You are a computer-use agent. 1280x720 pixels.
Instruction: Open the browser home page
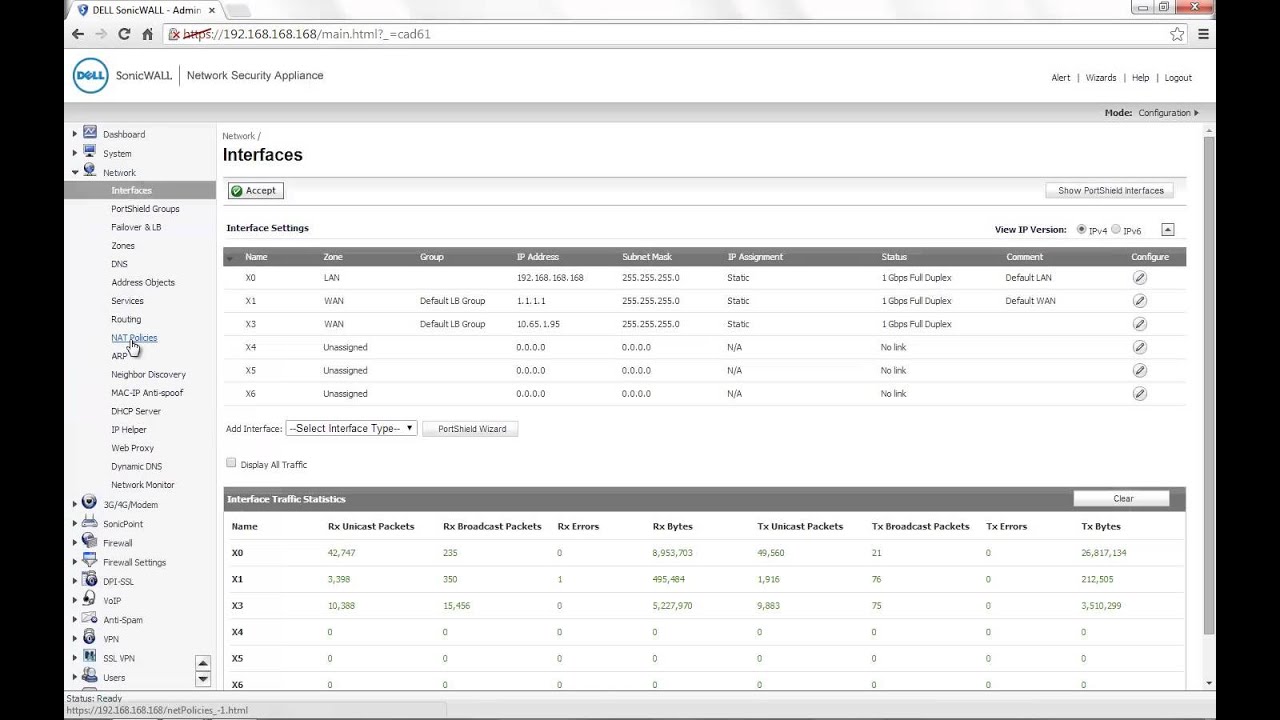(x=147, y=34)
